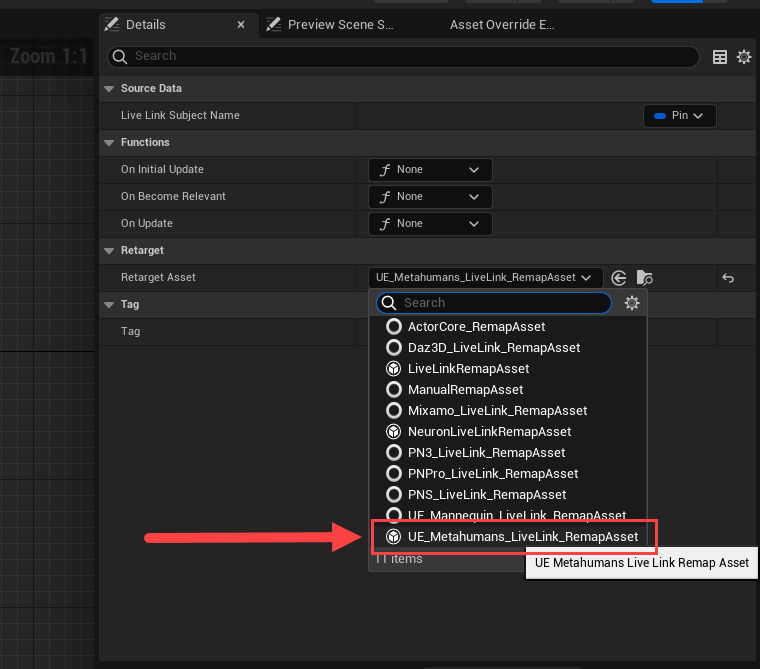Open asset picker view options gear

tap(632, 303)
